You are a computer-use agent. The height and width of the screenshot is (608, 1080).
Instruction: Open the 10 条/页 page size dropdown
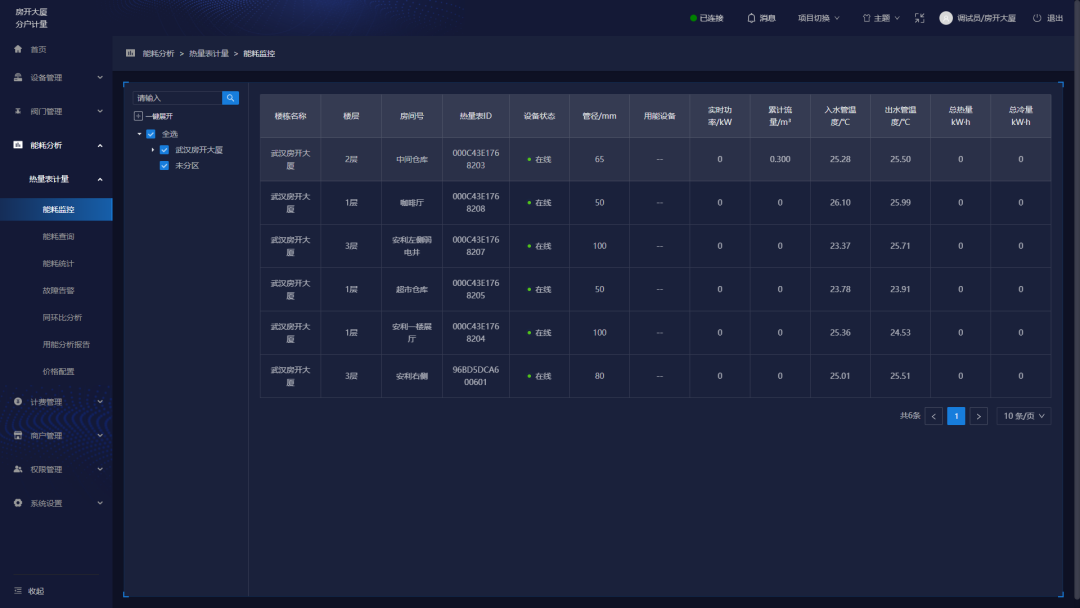(1024, 416)
